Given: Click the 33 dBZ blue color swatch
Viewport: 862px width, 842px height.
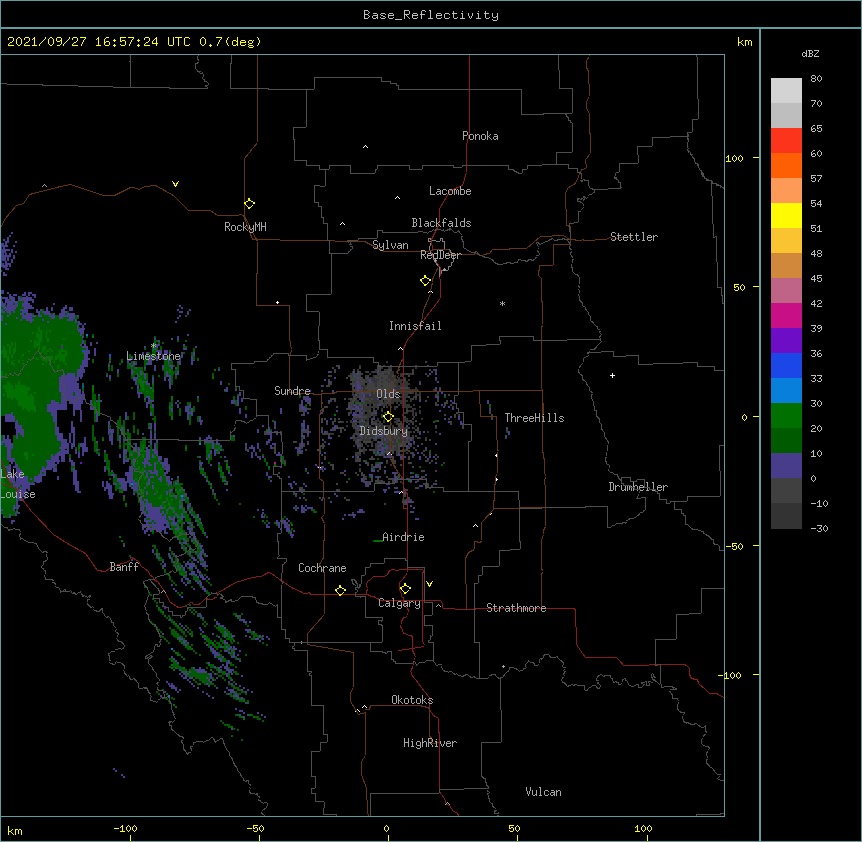Looking at the screenshot, I should (x=786, y=365).
